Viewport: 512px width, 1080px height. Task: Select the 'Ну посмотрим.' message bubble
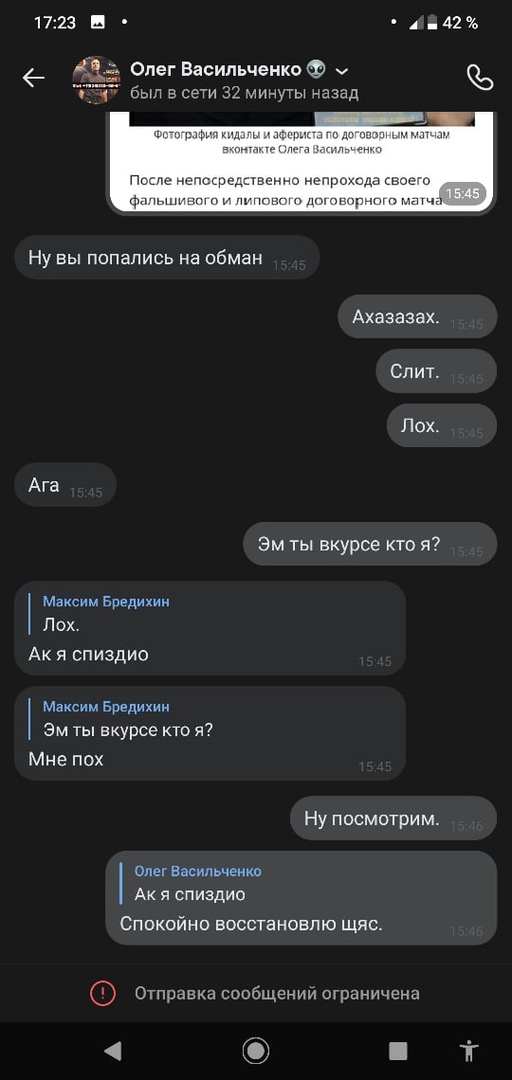pyautogui.click(x=393, y=818)
